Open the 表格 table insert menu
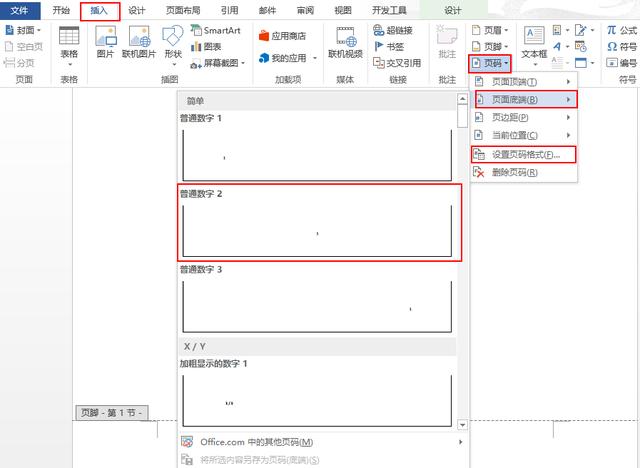Image resolution: width=640 pixels, height=468 pixels. pyautogui.click(x=69, y=46)
